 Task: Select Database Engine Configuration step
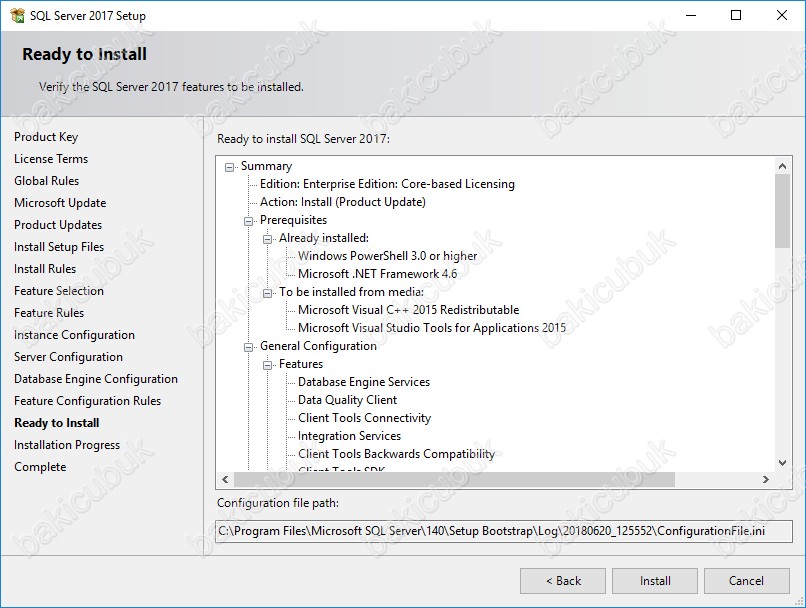(x=96, y=379)
